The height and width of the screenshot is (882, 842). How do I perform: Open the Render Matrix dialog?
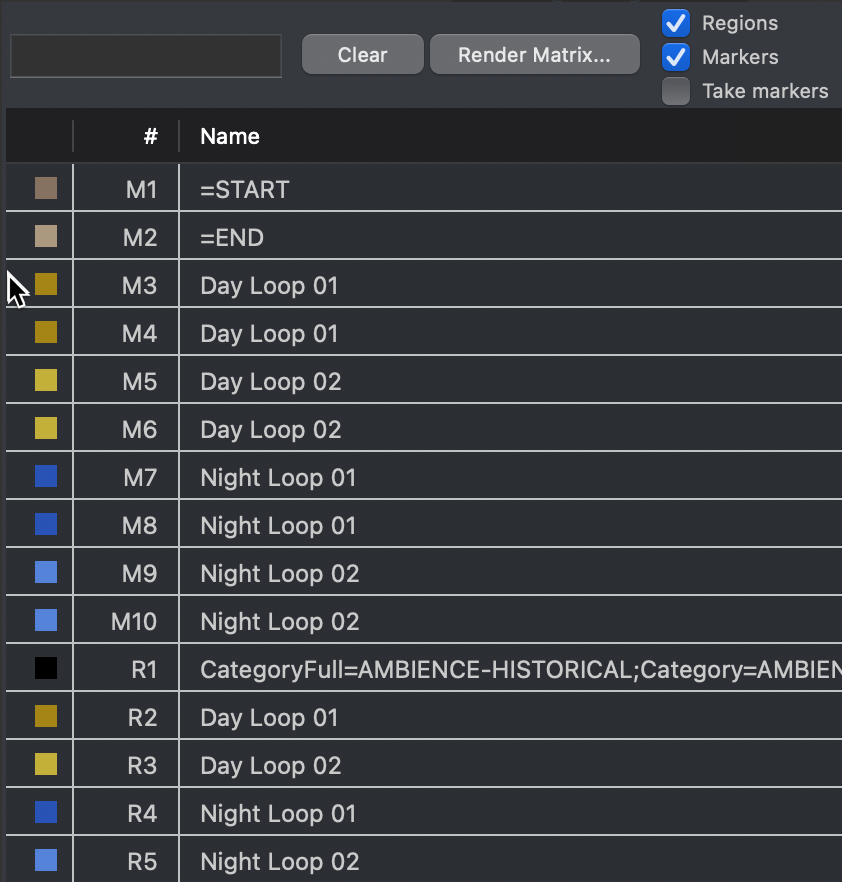(x=534, y=55)
